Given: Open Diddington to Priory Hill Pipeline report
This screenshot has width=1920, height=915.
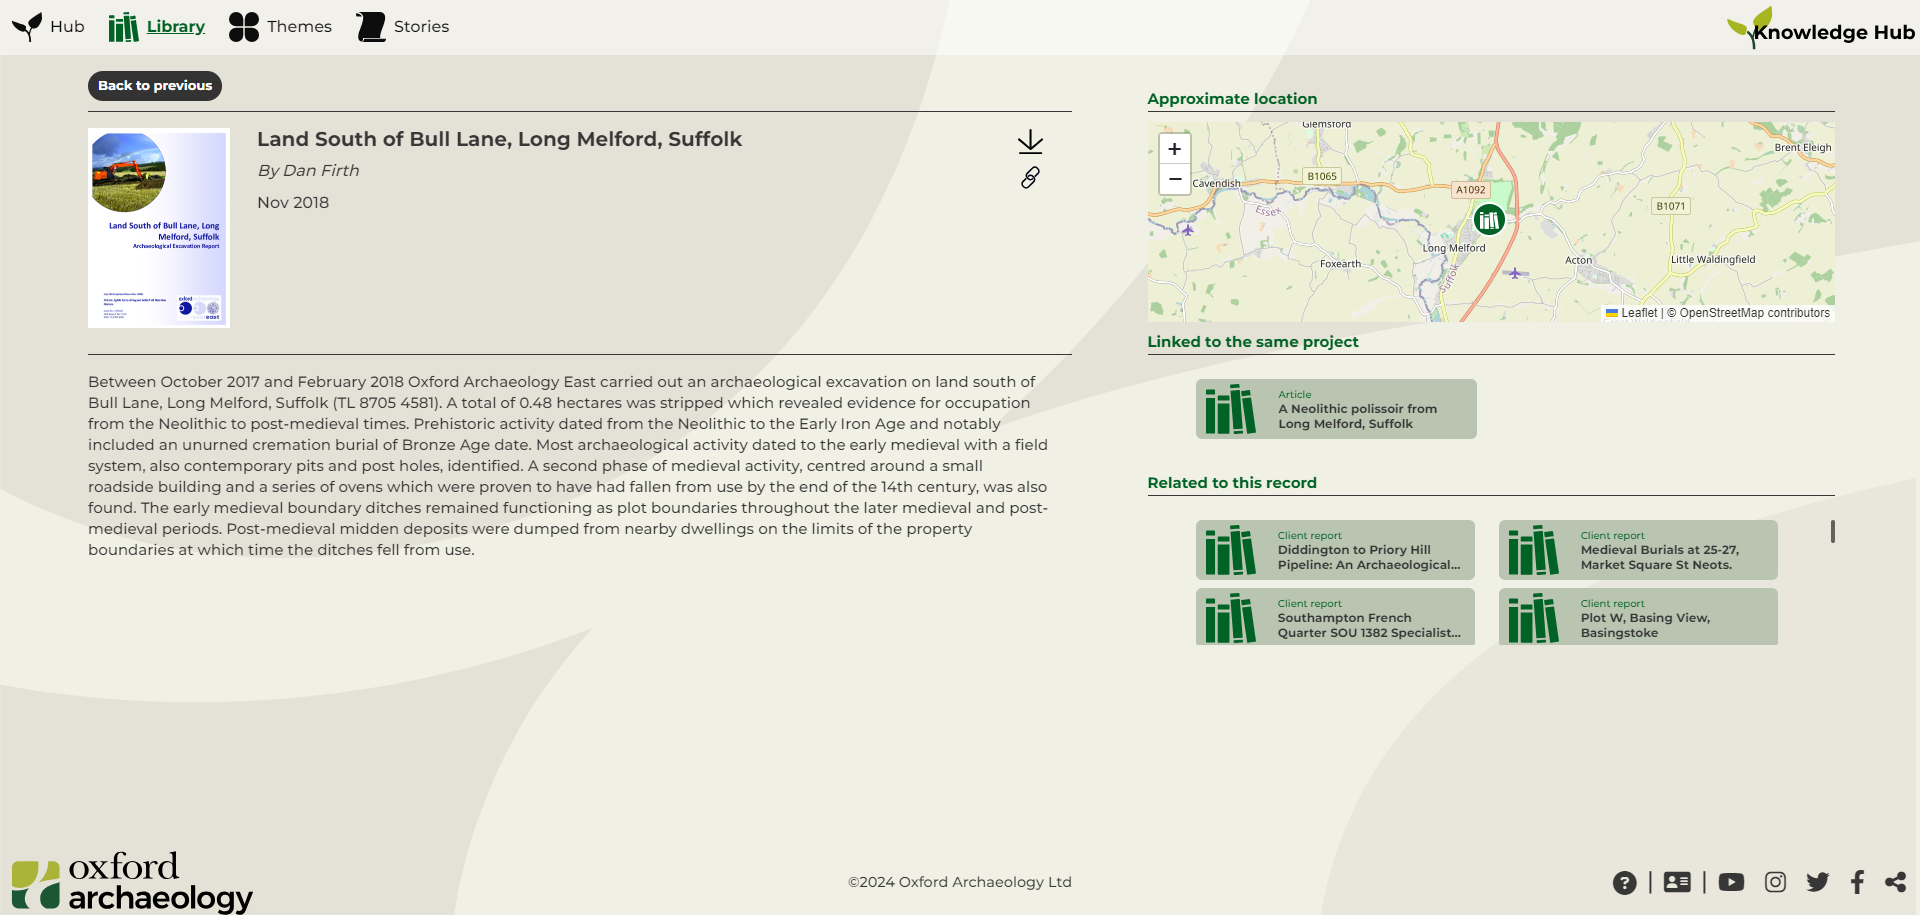Looking at the screenshot, I should pyautogui.click(x=1335, y=550).
